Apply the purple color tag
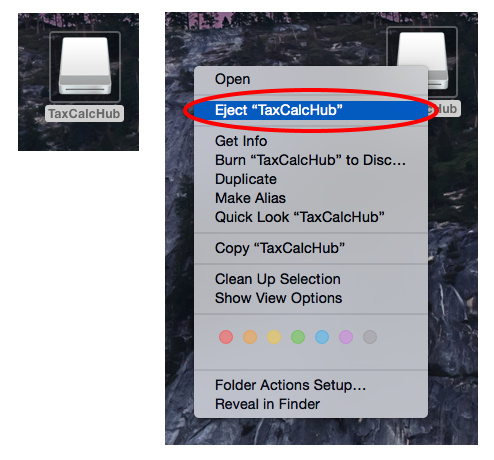Viewport: 494px width, 460px height. tap(346, 337)
